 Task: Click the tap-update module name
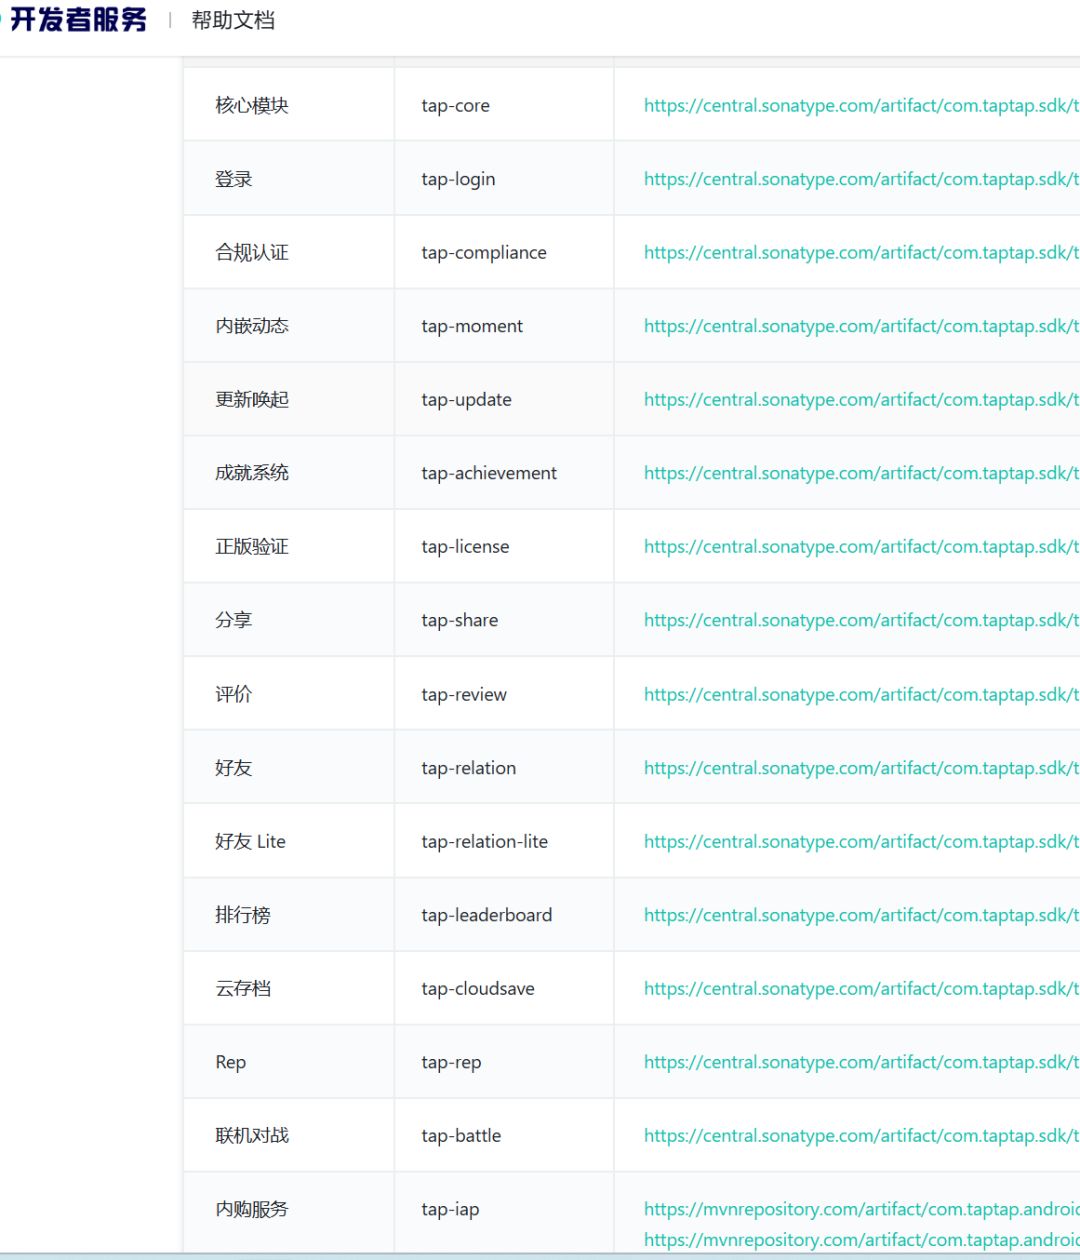pos(467,400)
